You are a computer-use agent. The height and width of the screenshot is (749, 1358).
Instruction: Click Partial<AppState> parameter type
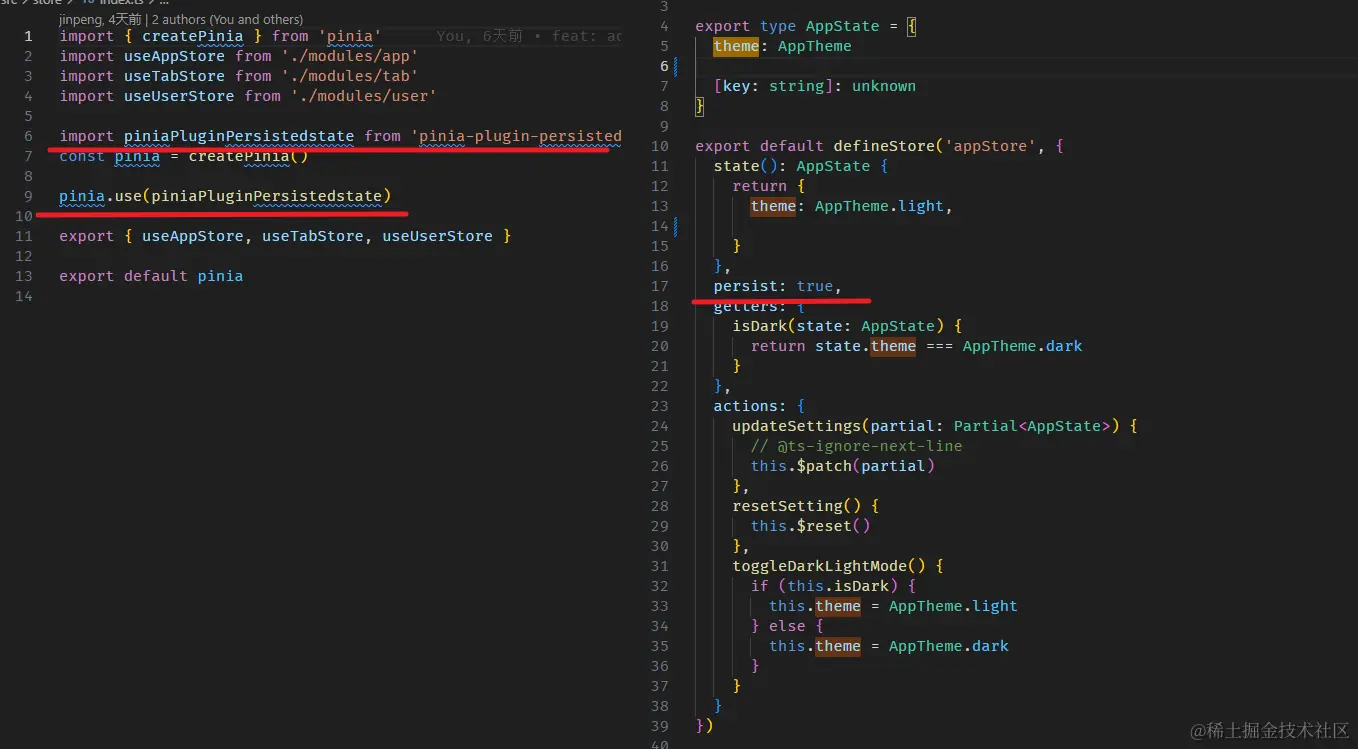[x=1032, y=426]
